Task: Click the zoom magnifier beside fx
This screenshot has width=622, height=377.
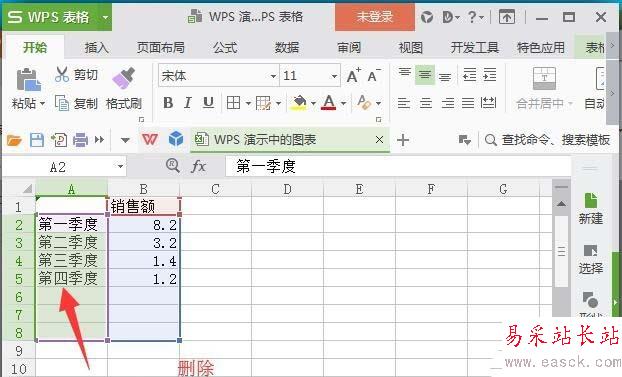Action: (x=173, y=165)
